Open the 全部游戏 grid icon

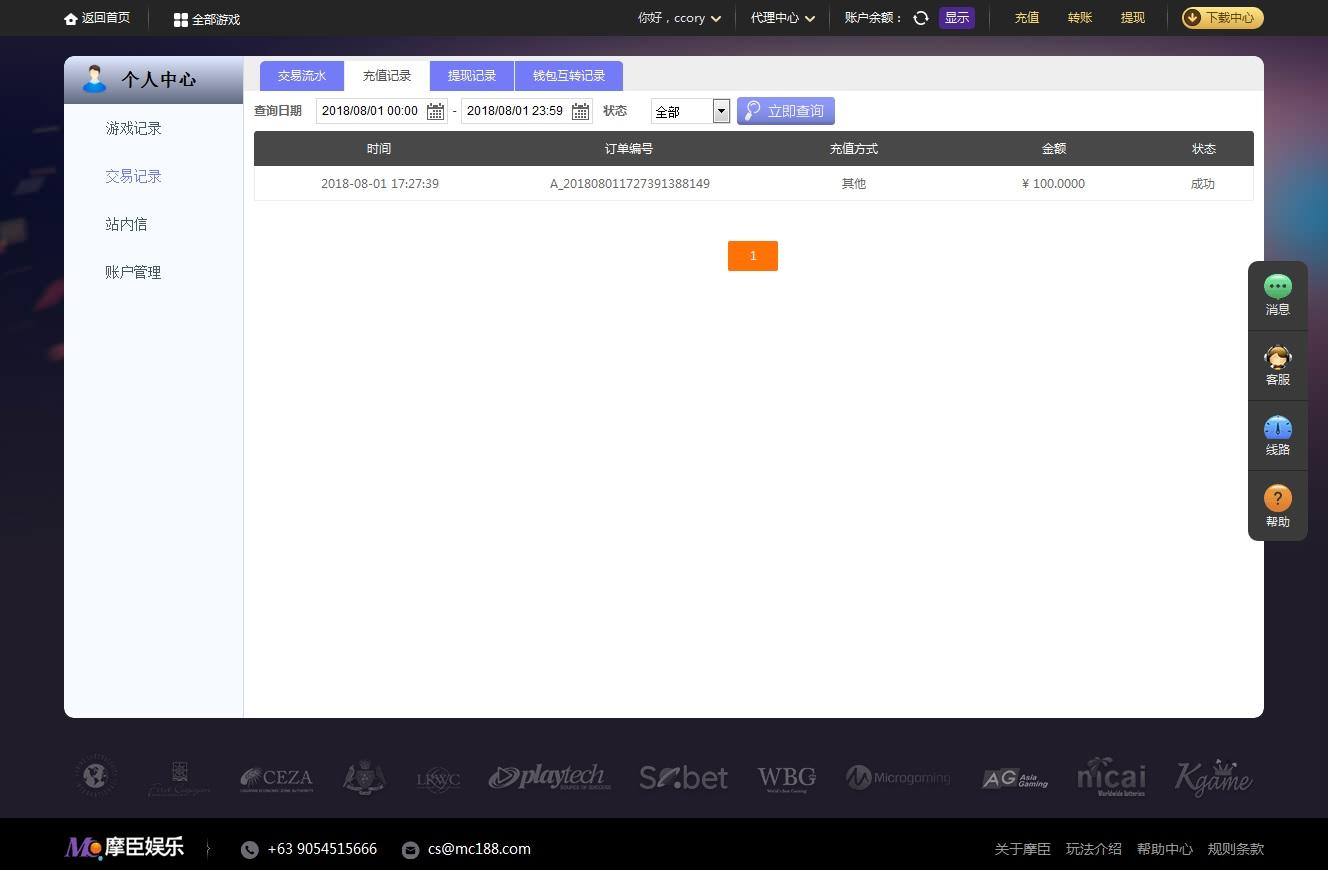180,19
